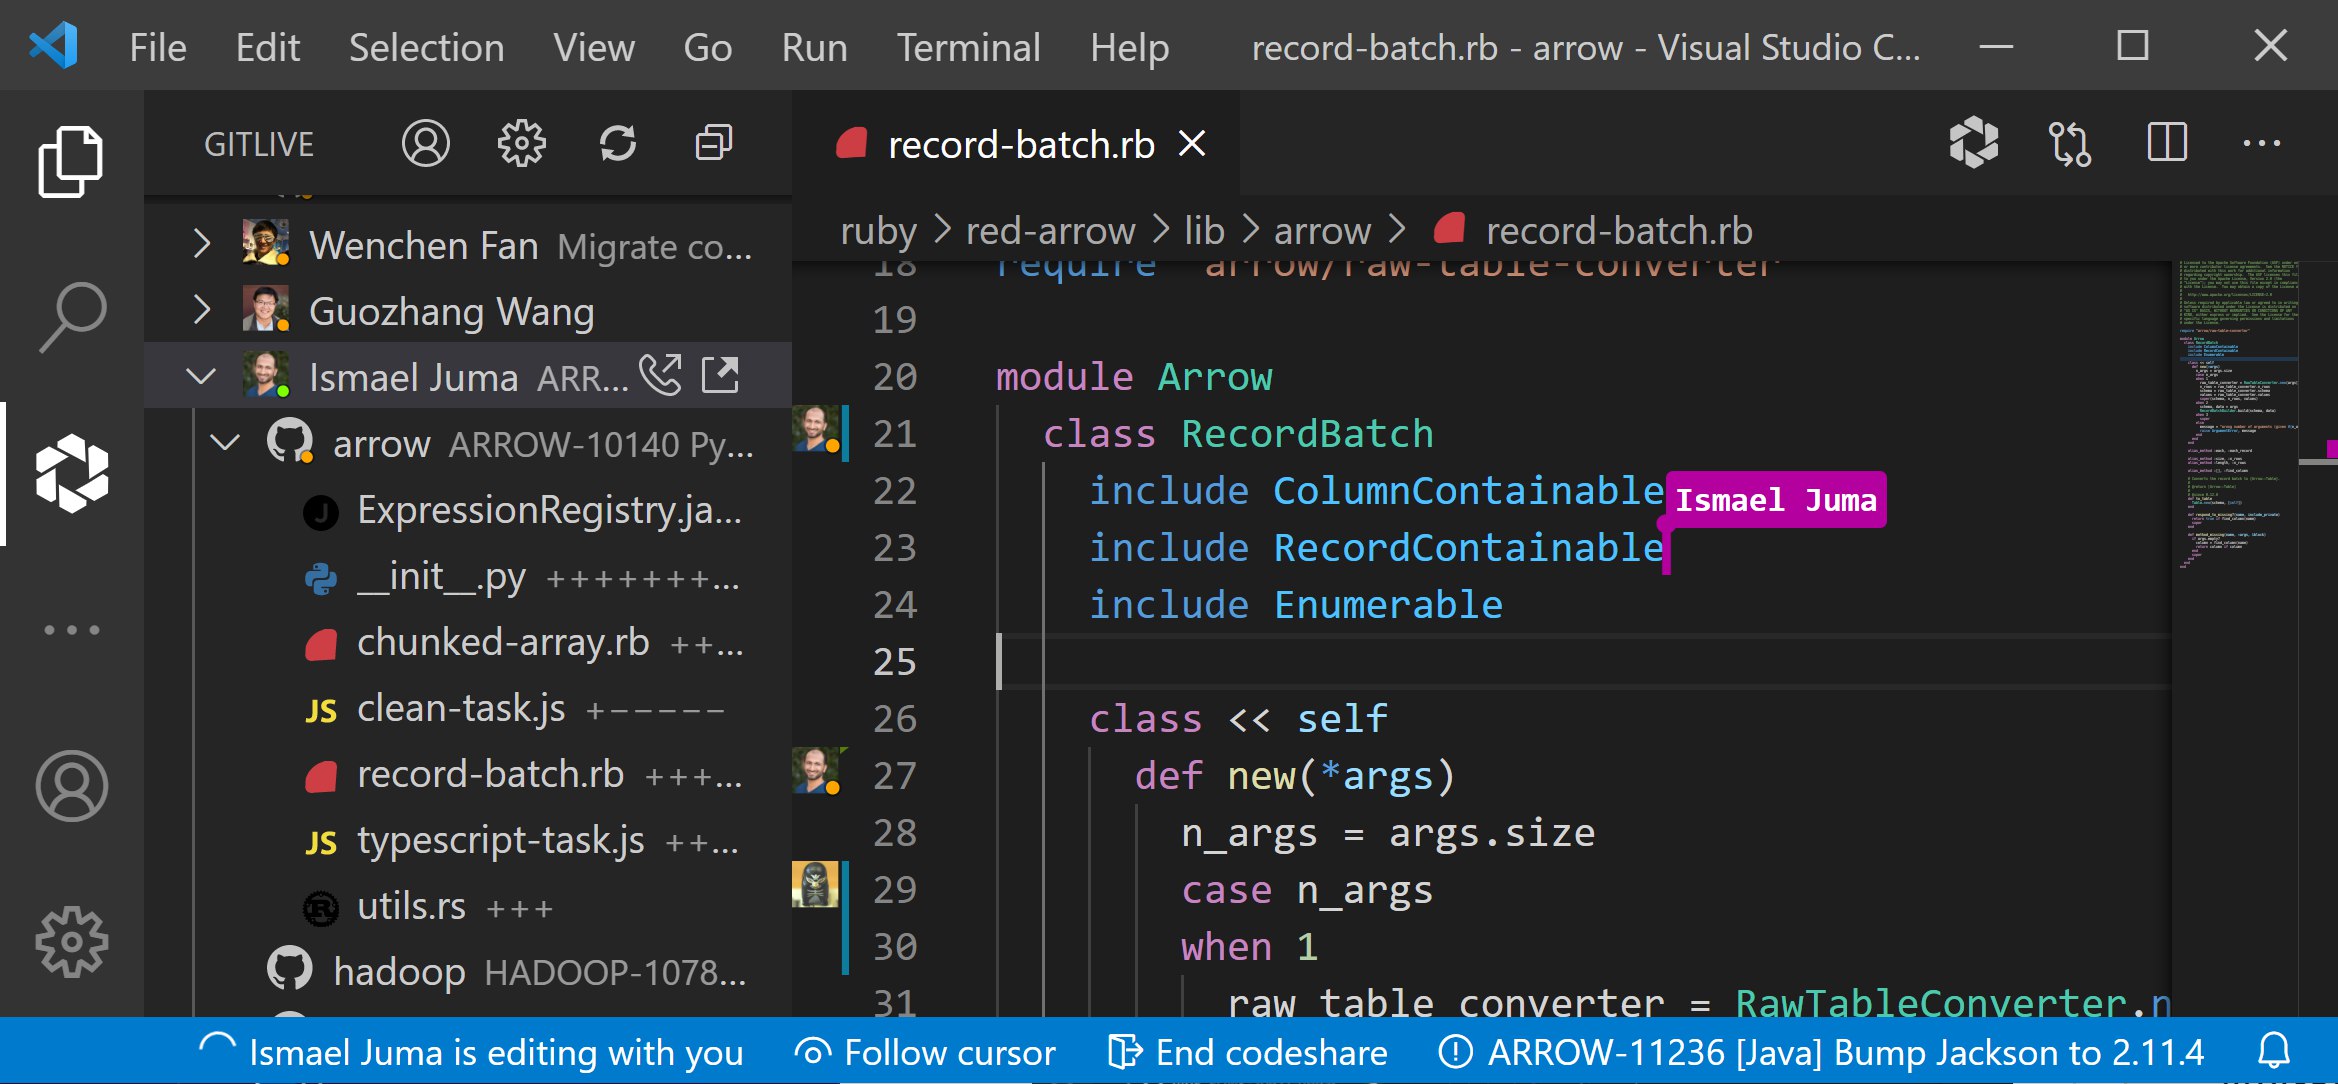Place cursor on empty line 25
Image resolution: width=2338 pixels, height=1084 pixels.
tap(1585, 661)
